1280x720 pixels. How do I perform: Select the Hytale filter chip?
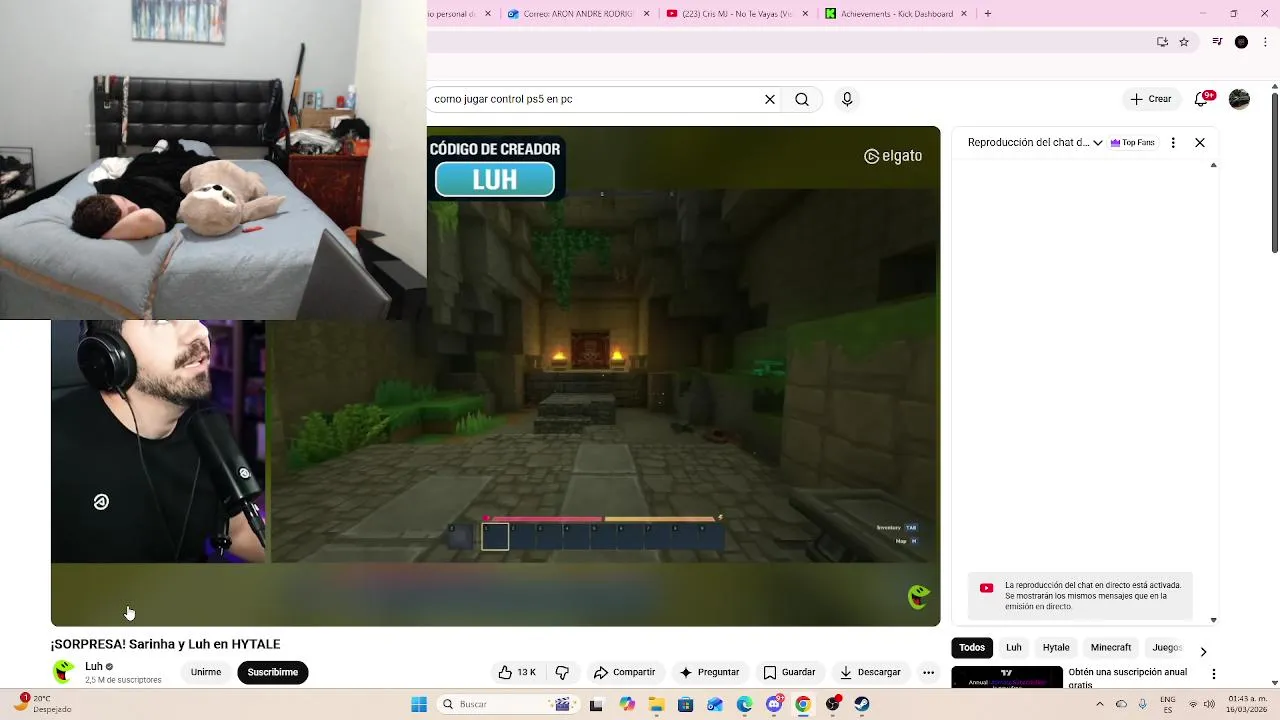pos(1056,647)
